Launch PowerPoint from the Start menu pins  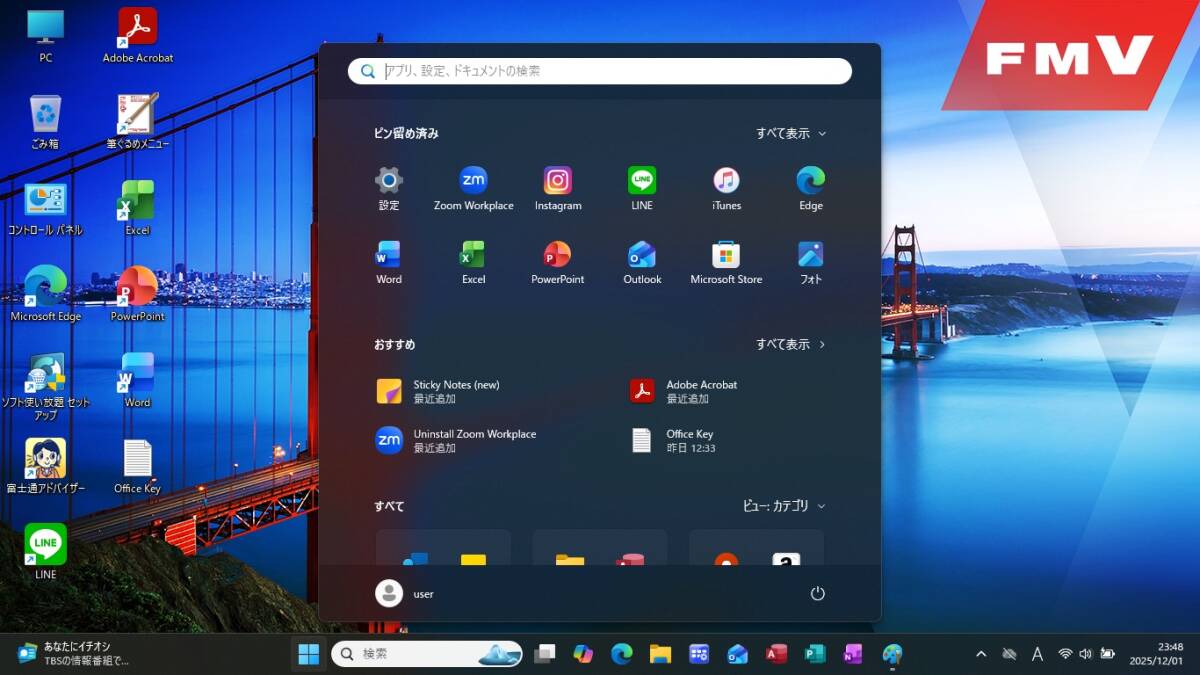[x=558, y=263]
